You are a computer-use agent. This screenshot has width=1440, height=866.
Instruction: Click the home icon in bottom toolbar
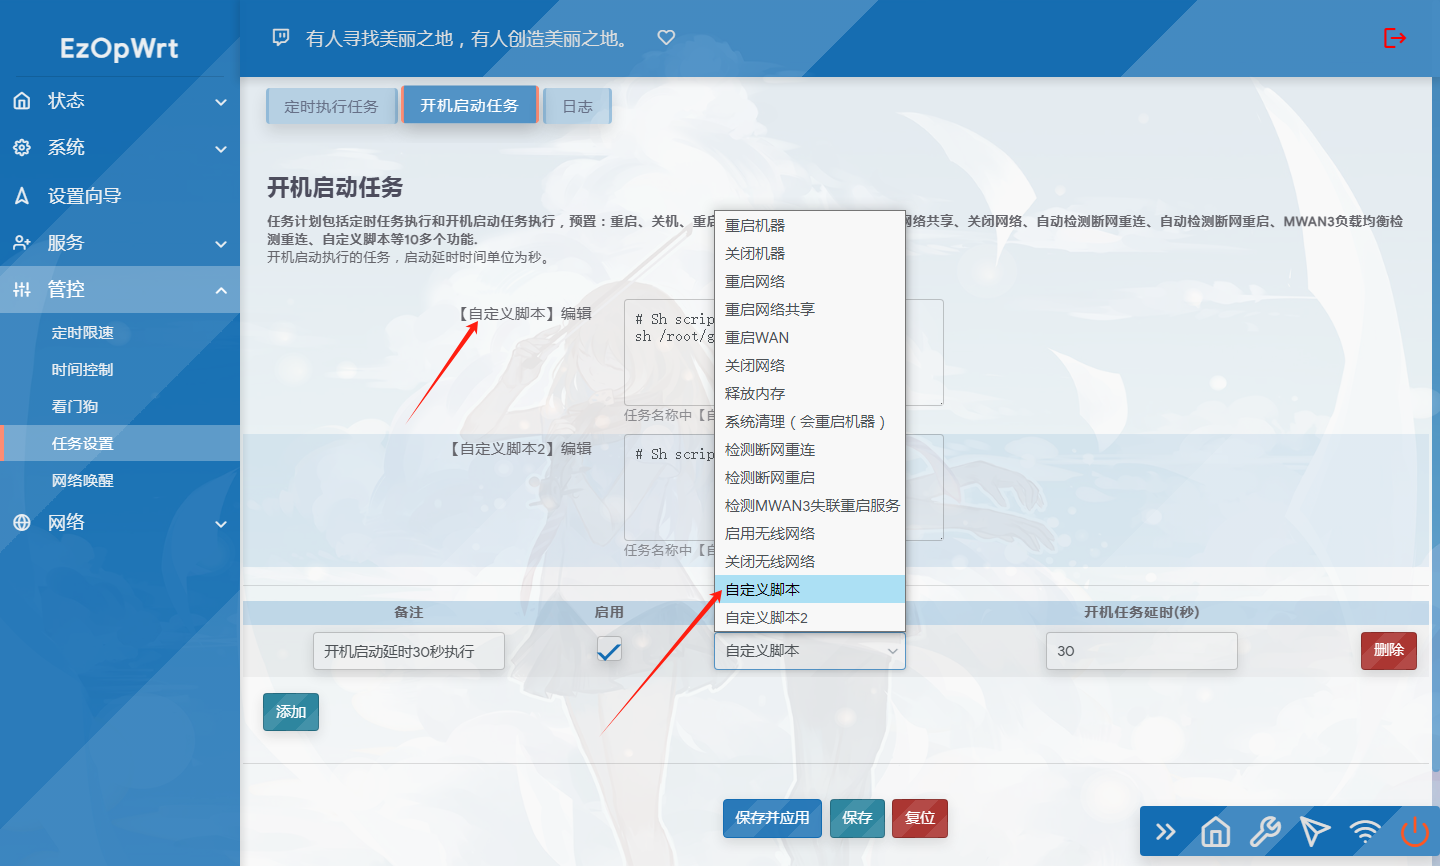point(1216,832)
